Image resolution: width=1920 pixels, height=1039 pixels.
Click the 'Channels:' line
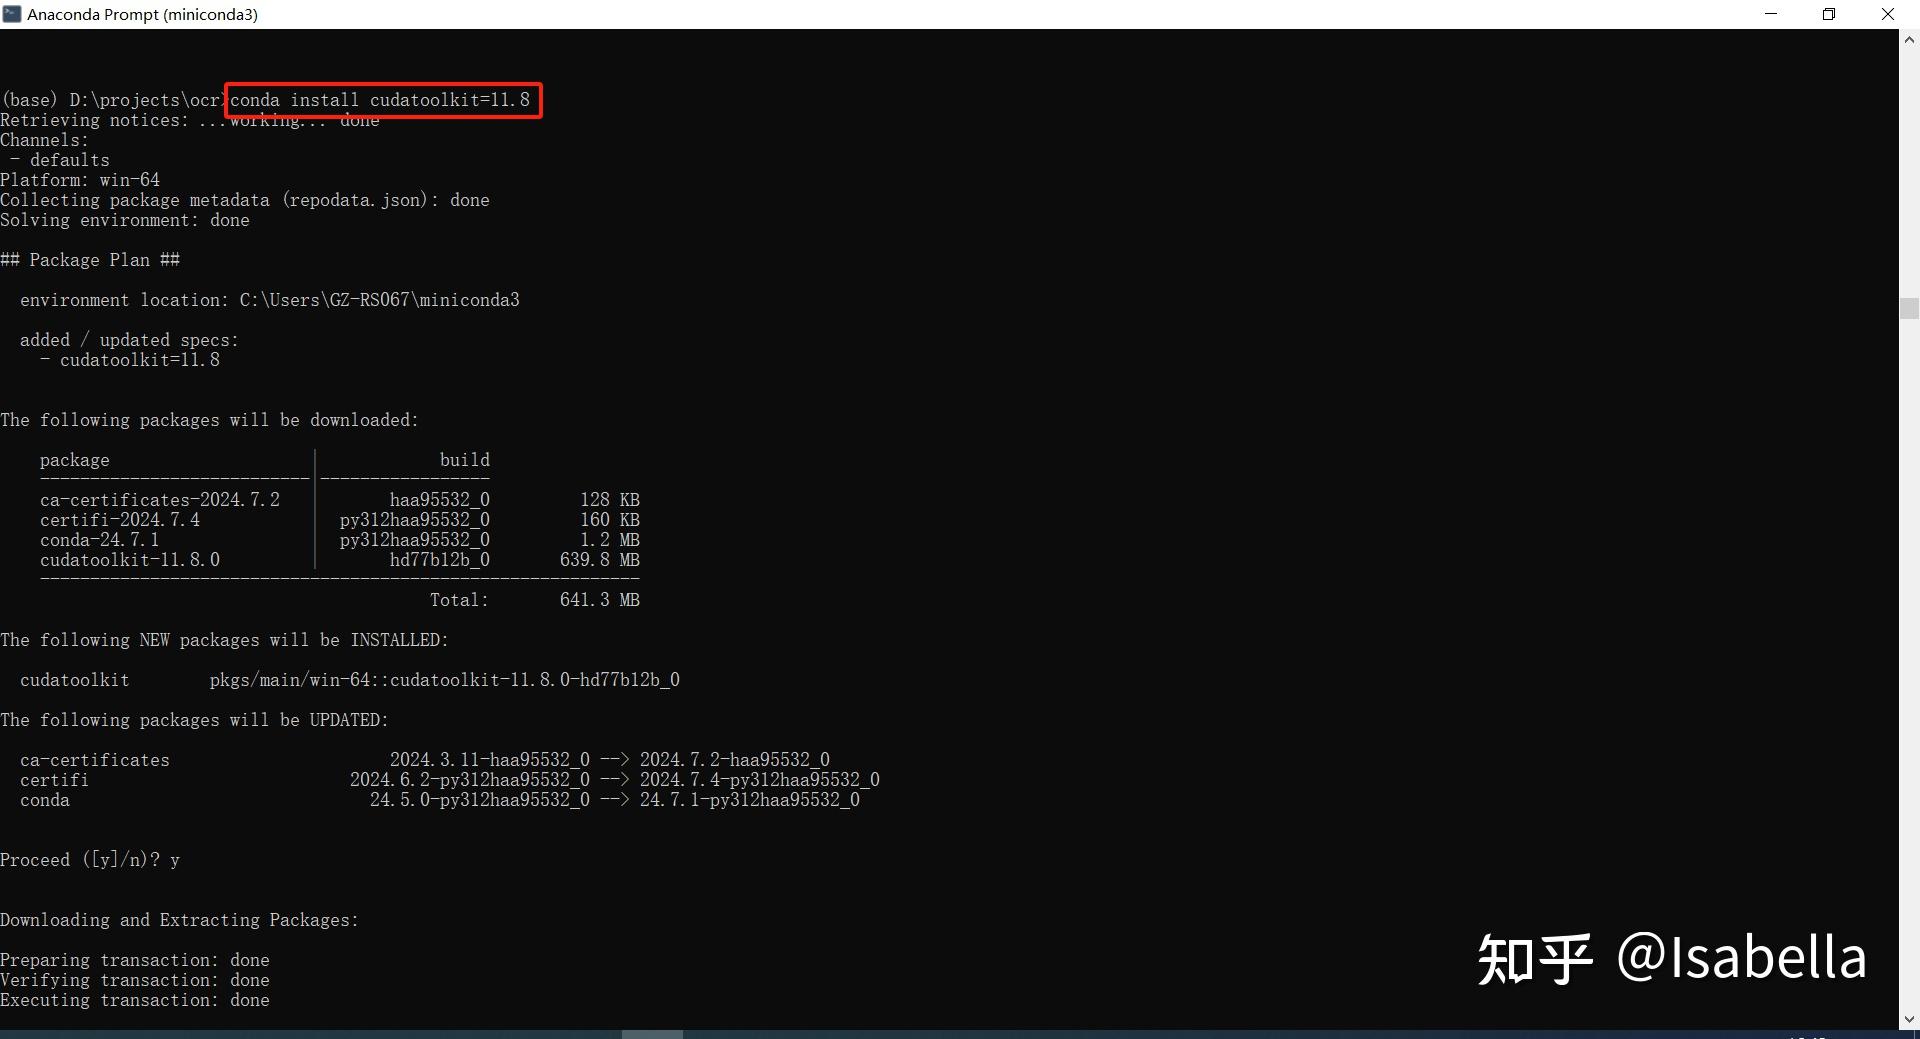pos(45,140)
